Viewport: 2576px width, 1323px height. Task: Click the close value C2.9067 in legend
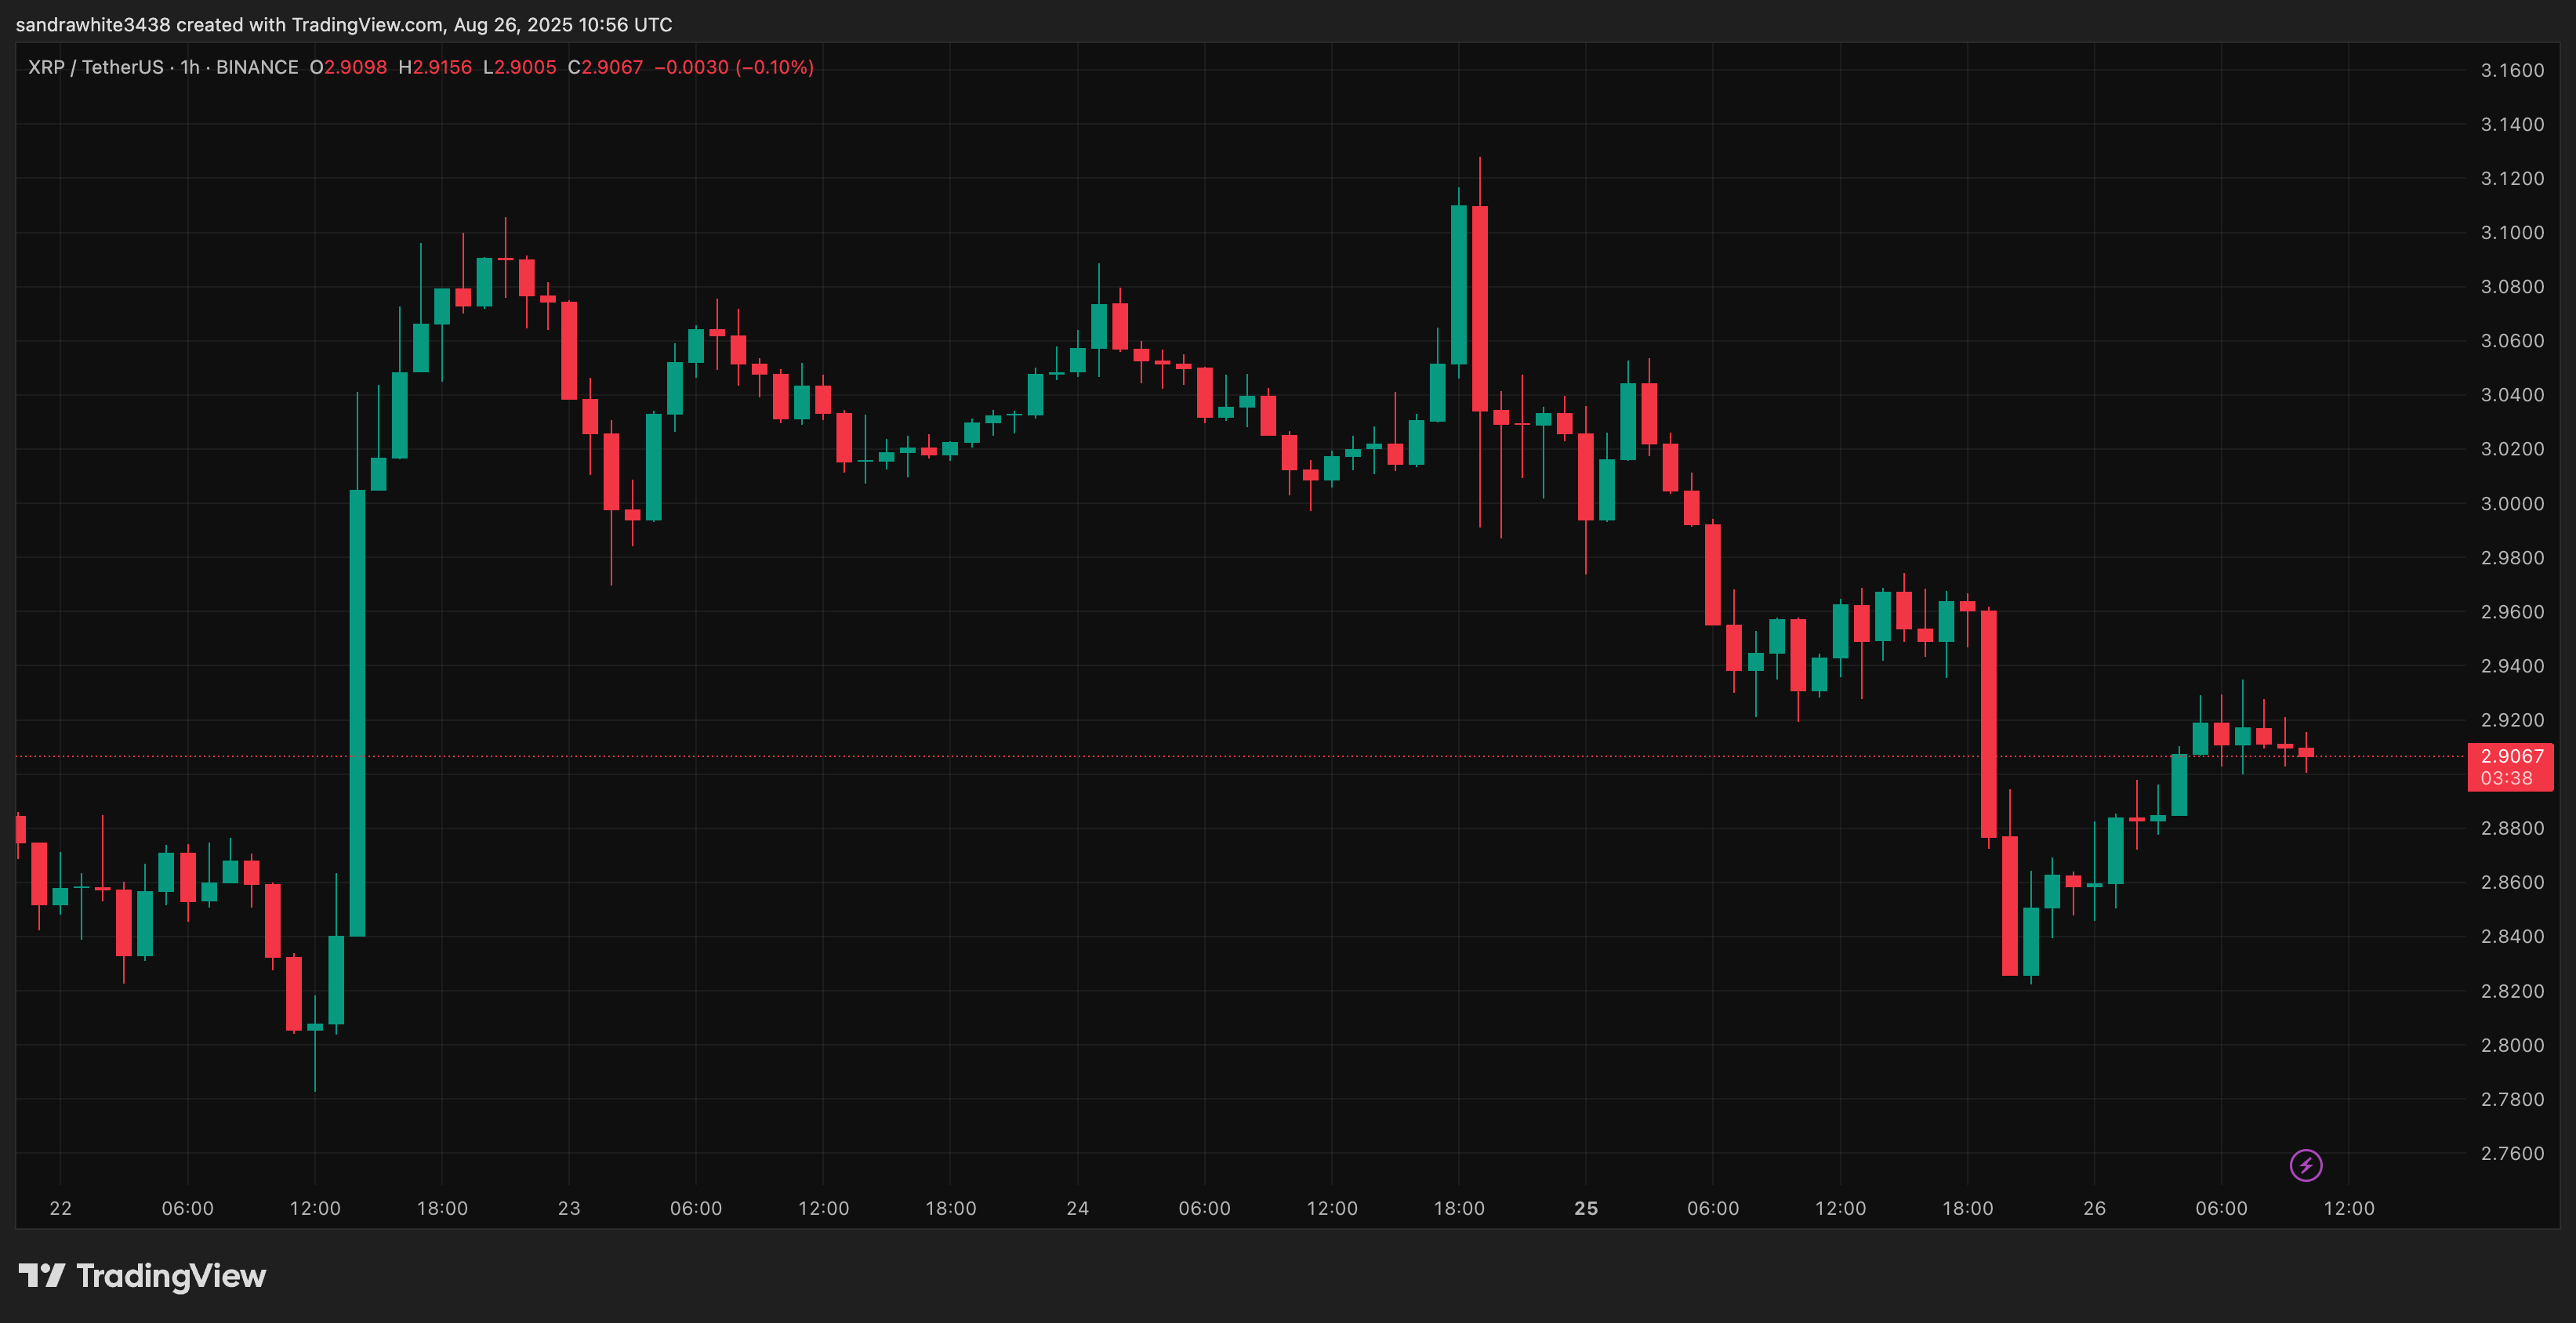[x=605, y=67]
